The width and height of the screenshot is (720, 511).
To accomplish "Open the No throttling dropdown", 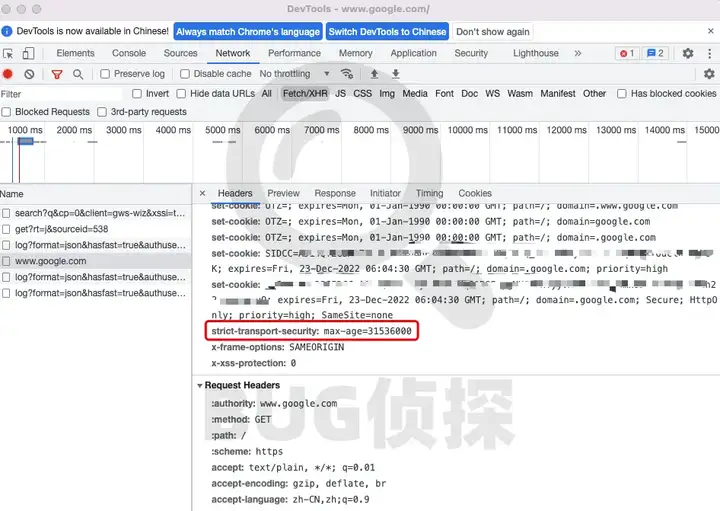I will 294,74.
